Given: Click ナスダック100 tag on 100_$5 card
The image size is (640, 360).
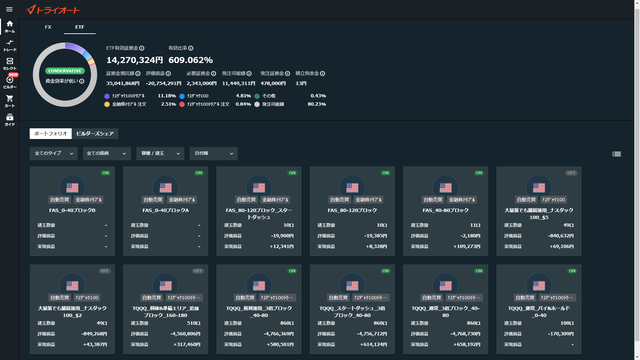Looking at the screenshot, I should click(x=553, y=200).
